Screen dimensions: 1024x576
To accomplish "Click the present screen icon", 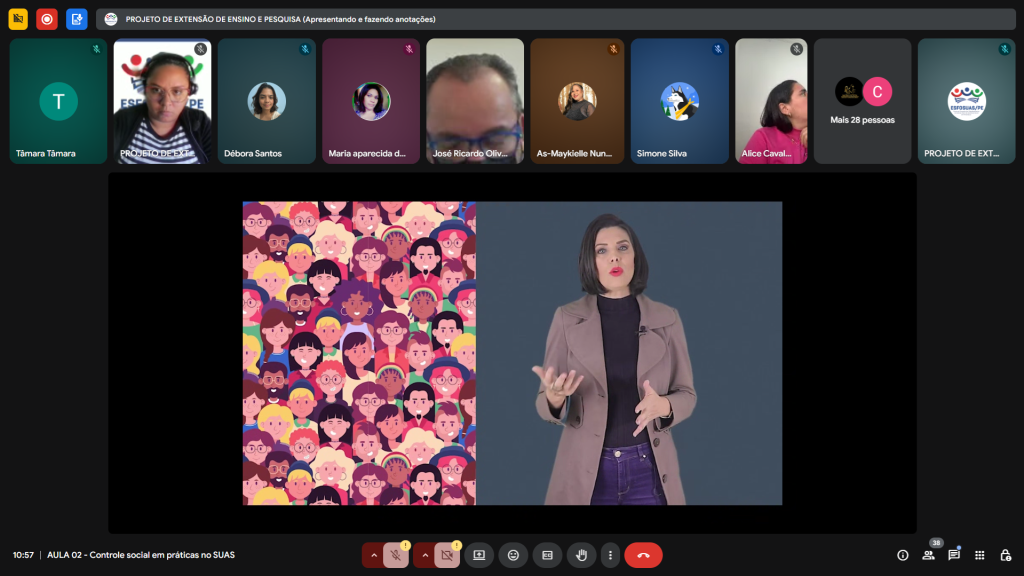I will (479, 555).
